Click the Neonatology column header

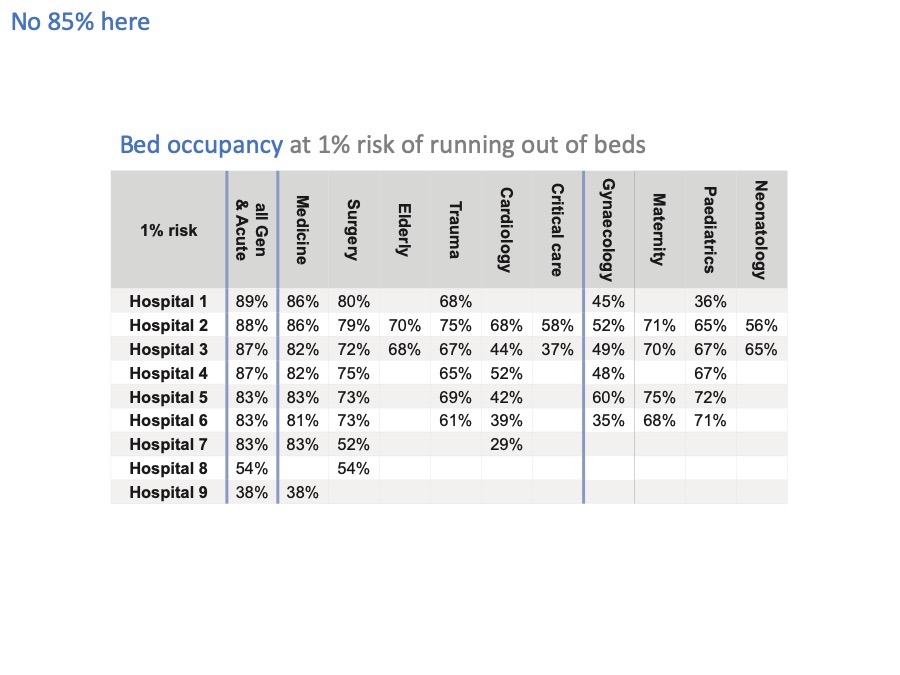click(761, 230)
